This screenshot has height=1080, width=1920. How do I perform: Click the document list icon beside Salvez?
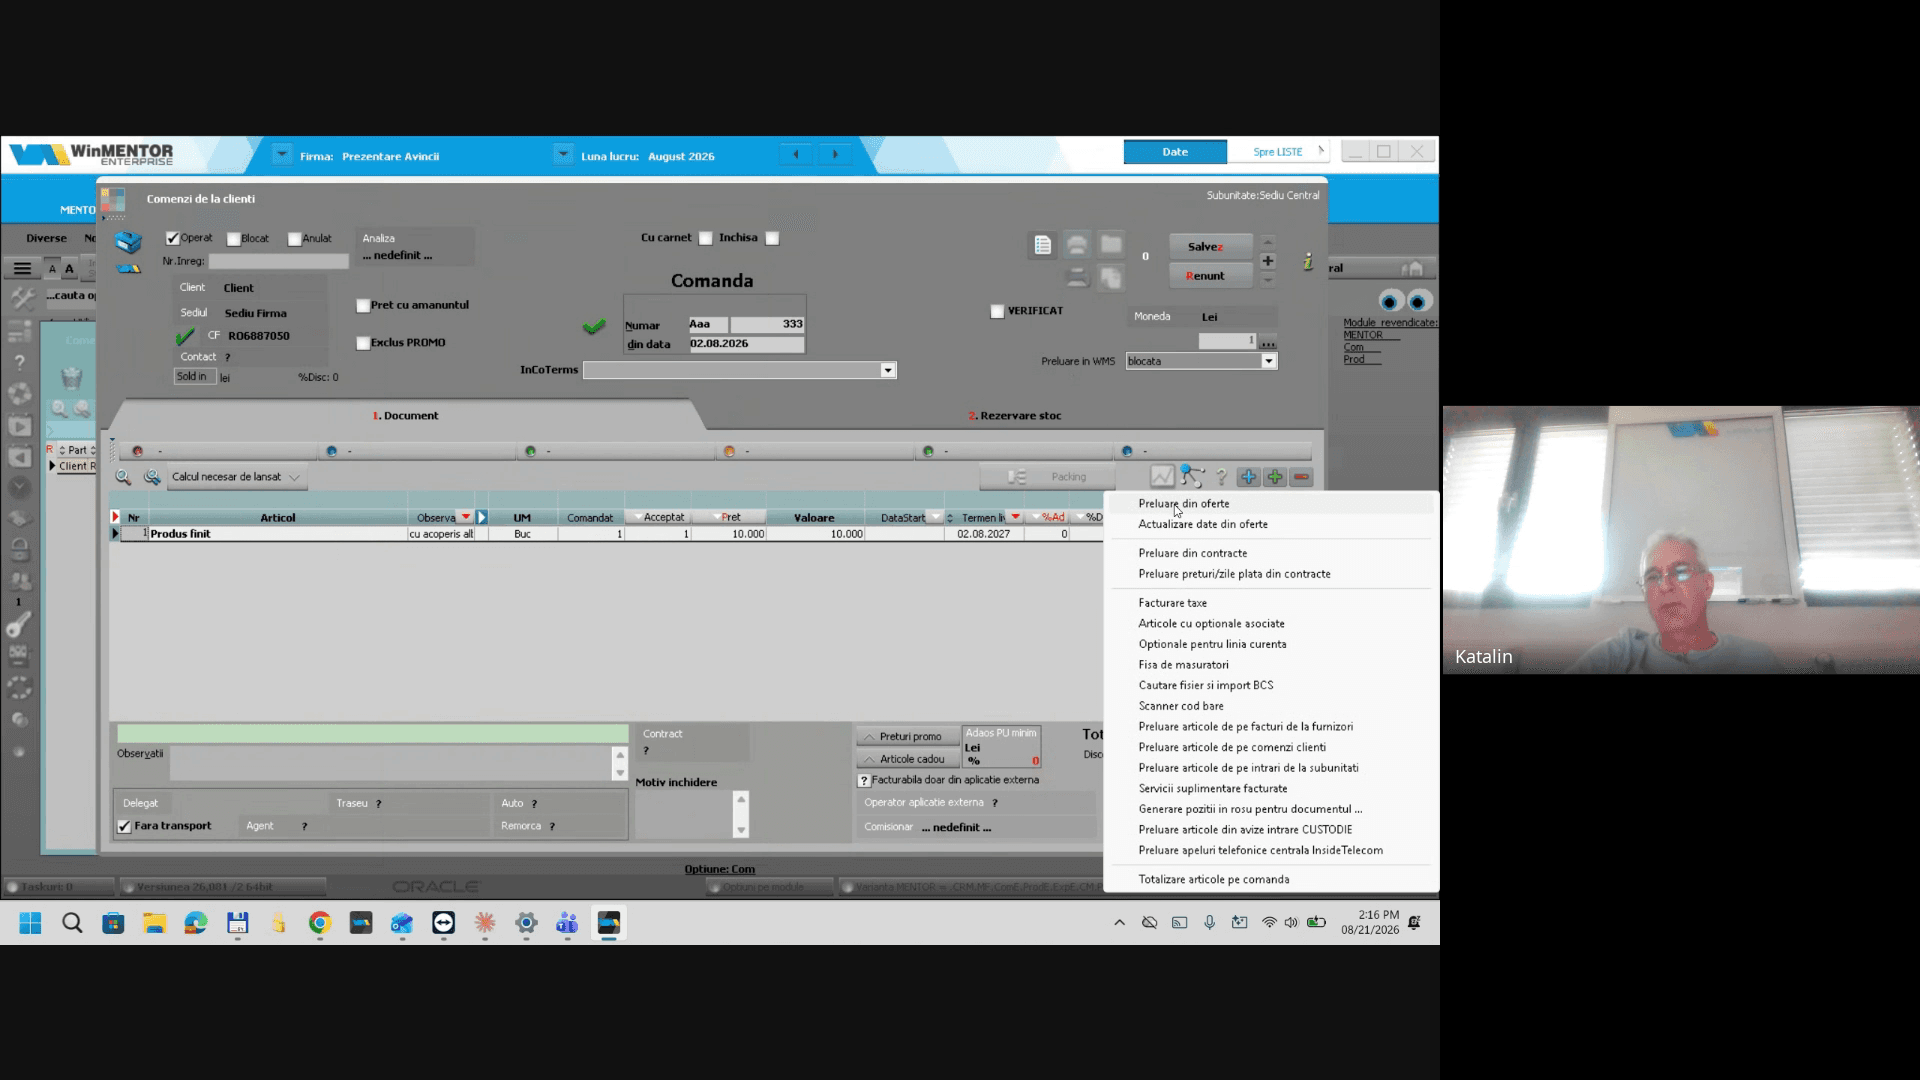1042,245
